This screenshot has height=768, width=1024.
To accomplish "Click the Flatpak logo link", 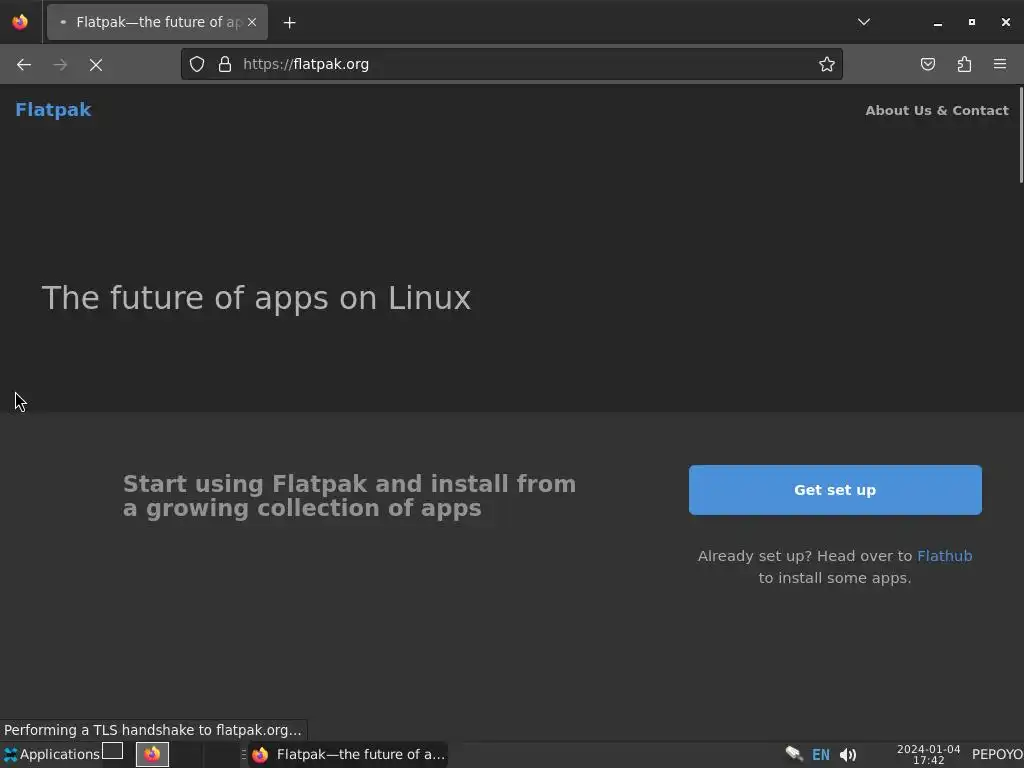I will click(53, 110).
